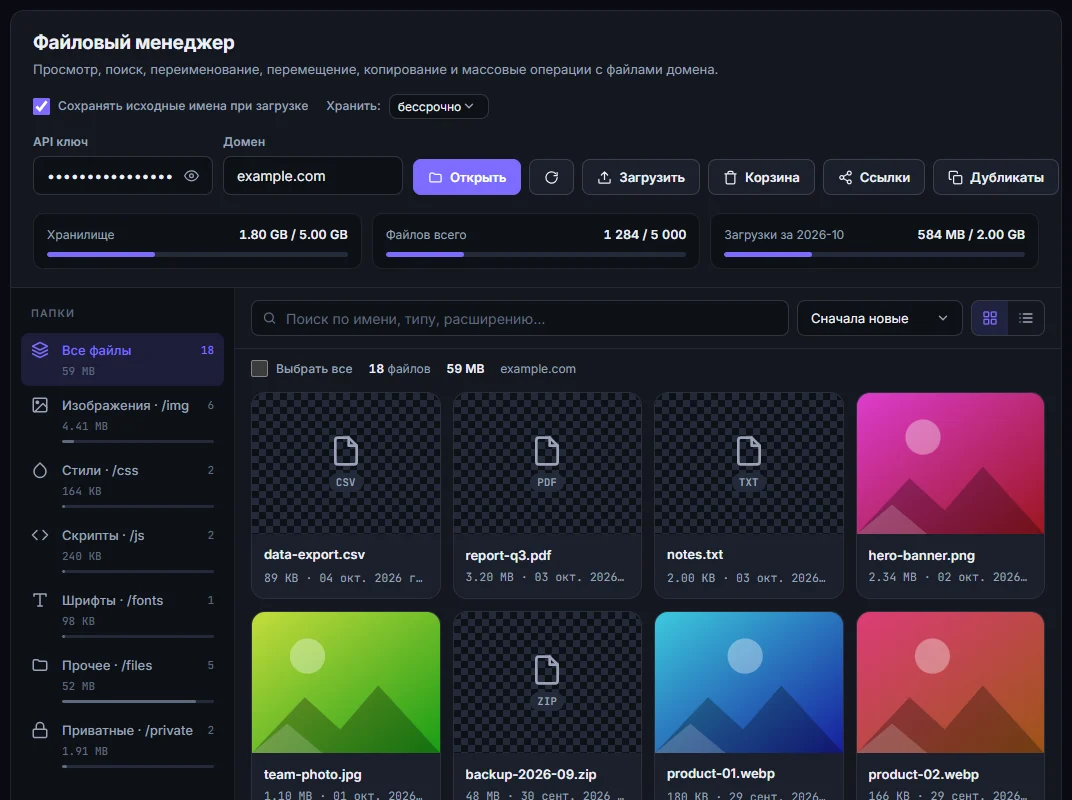Tick the Выбрать все checkbox

pos(259,369)
